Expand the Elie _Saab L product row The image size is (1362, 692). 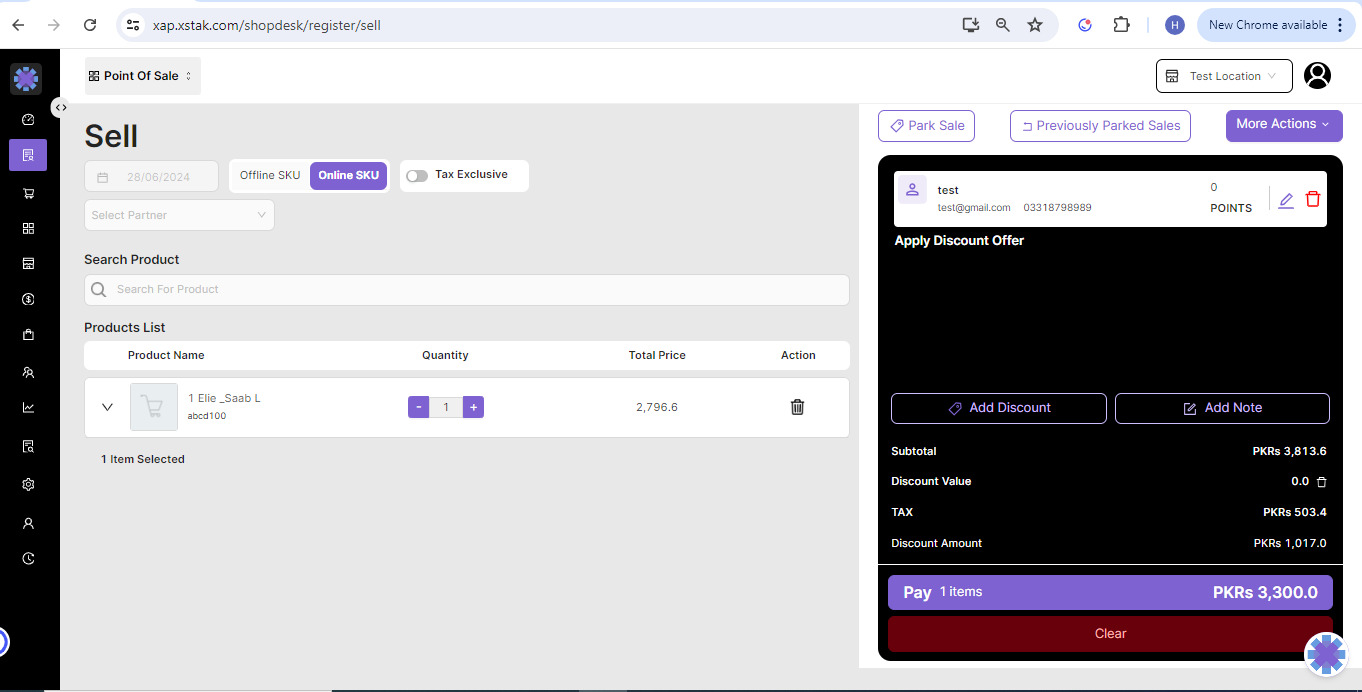108,407
